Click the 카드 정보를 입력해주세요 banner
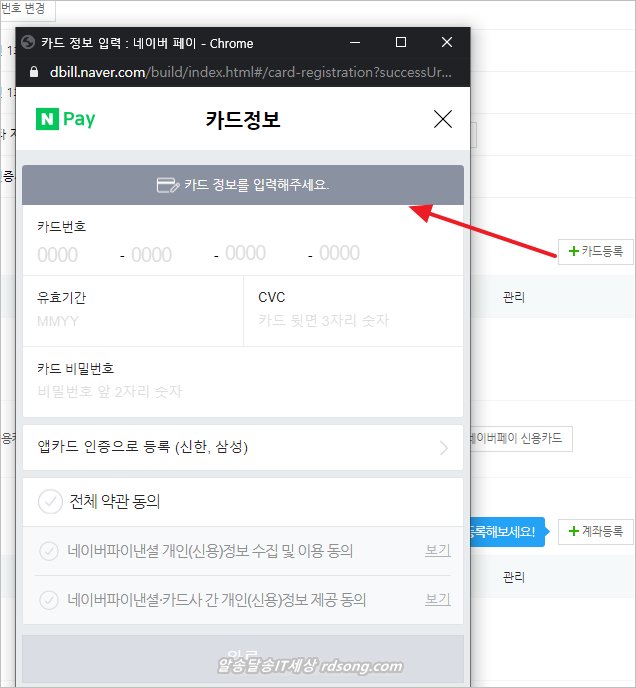Image resolution: width=636 pixels, height=688 pixels. pos(243,185)
